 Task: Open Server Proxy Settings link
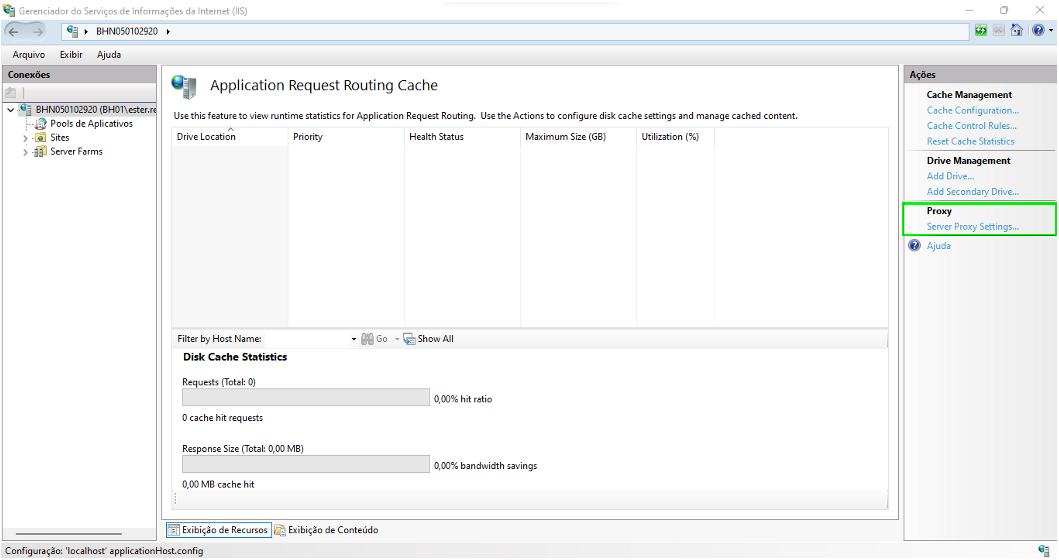click(x=972, y=227)
